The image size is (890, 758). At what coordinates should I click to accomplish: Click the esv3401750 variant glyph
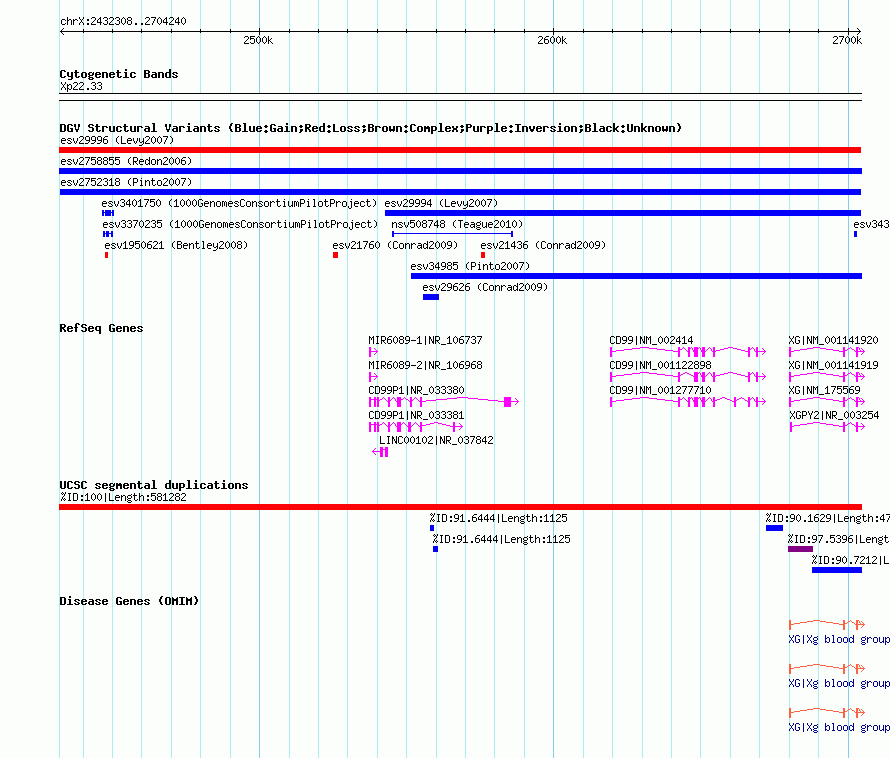pos(108,213)
